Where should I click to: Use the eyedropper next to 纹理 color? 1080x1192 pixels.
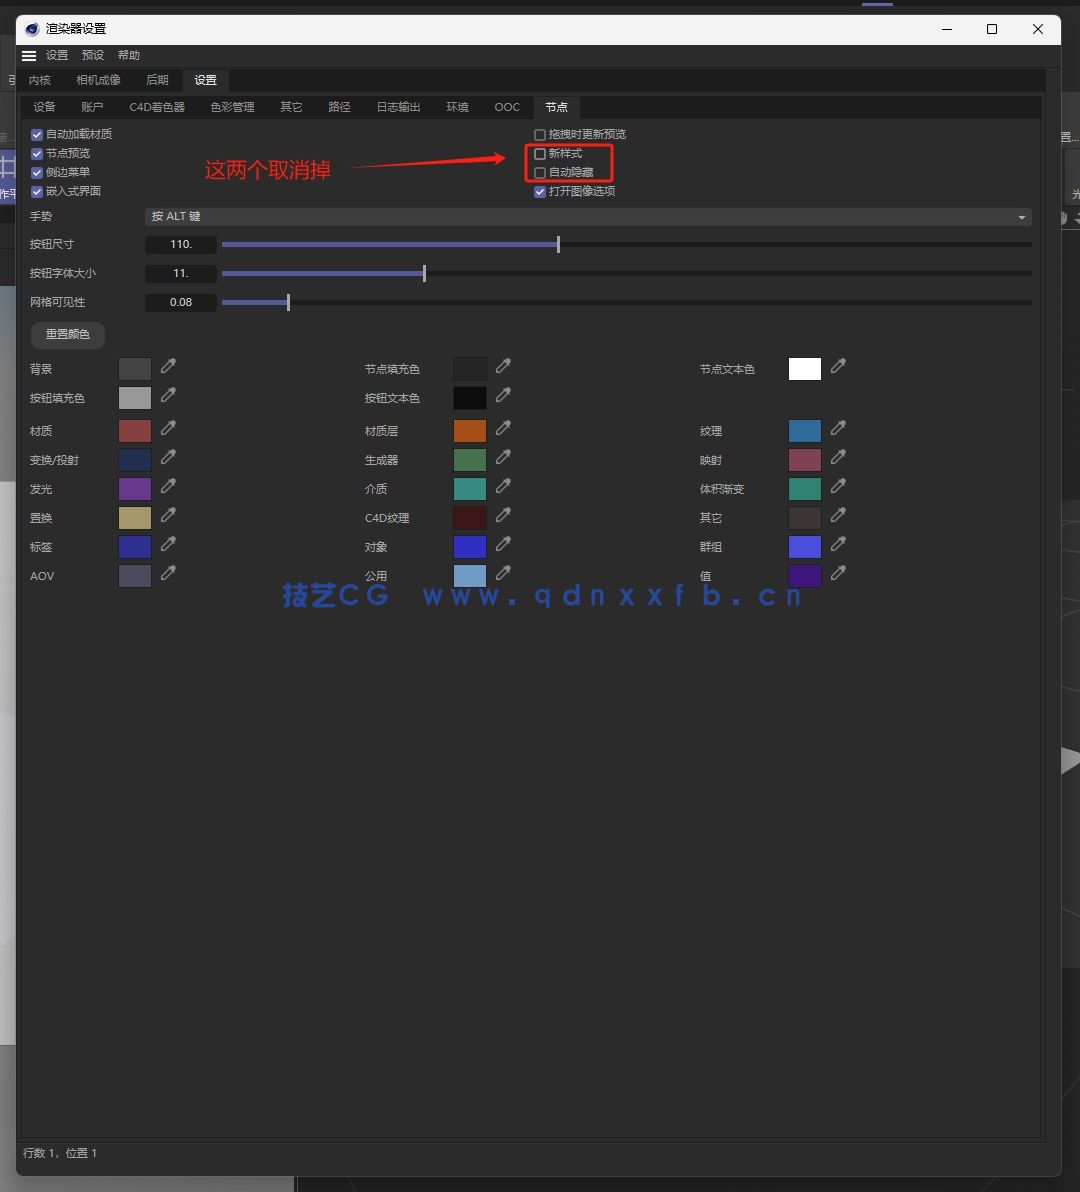coord(837,430)
